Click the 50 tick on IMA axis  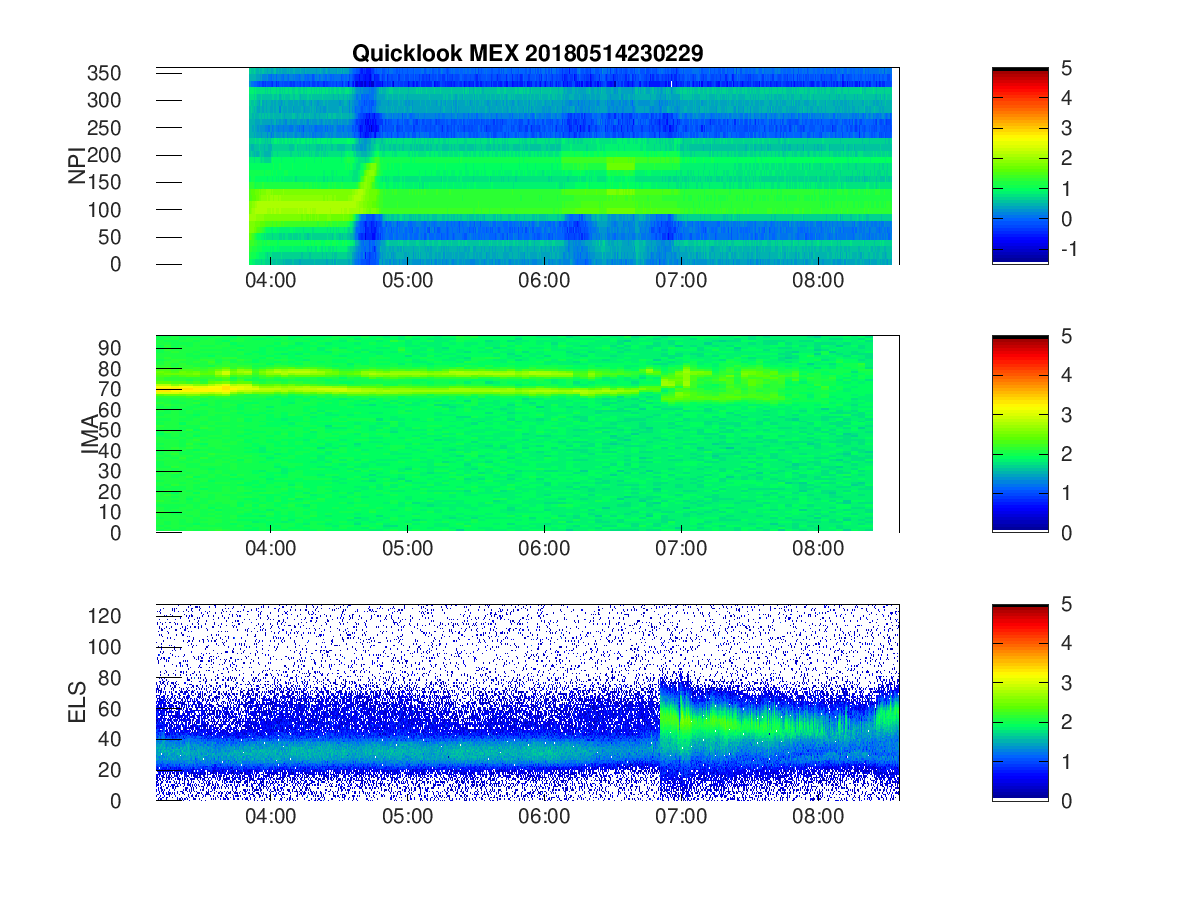point(110,430)
